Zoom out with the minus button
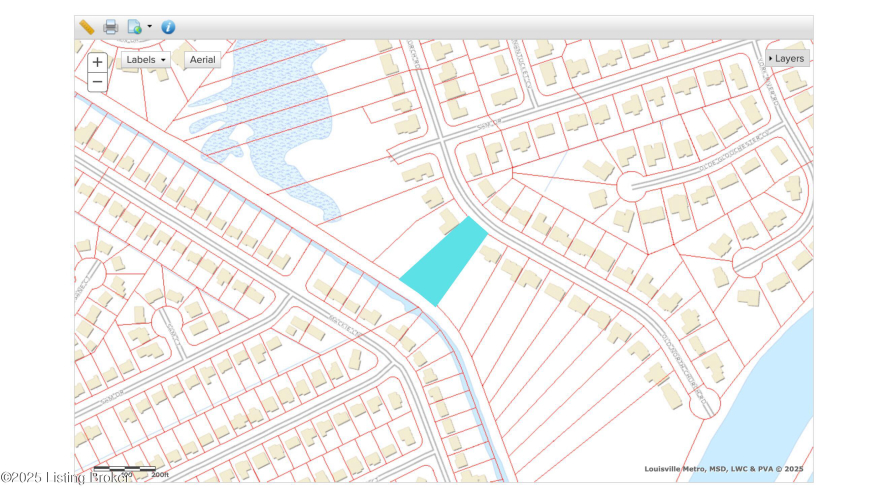This screenshot has width=889, height=500. [98, 82]
